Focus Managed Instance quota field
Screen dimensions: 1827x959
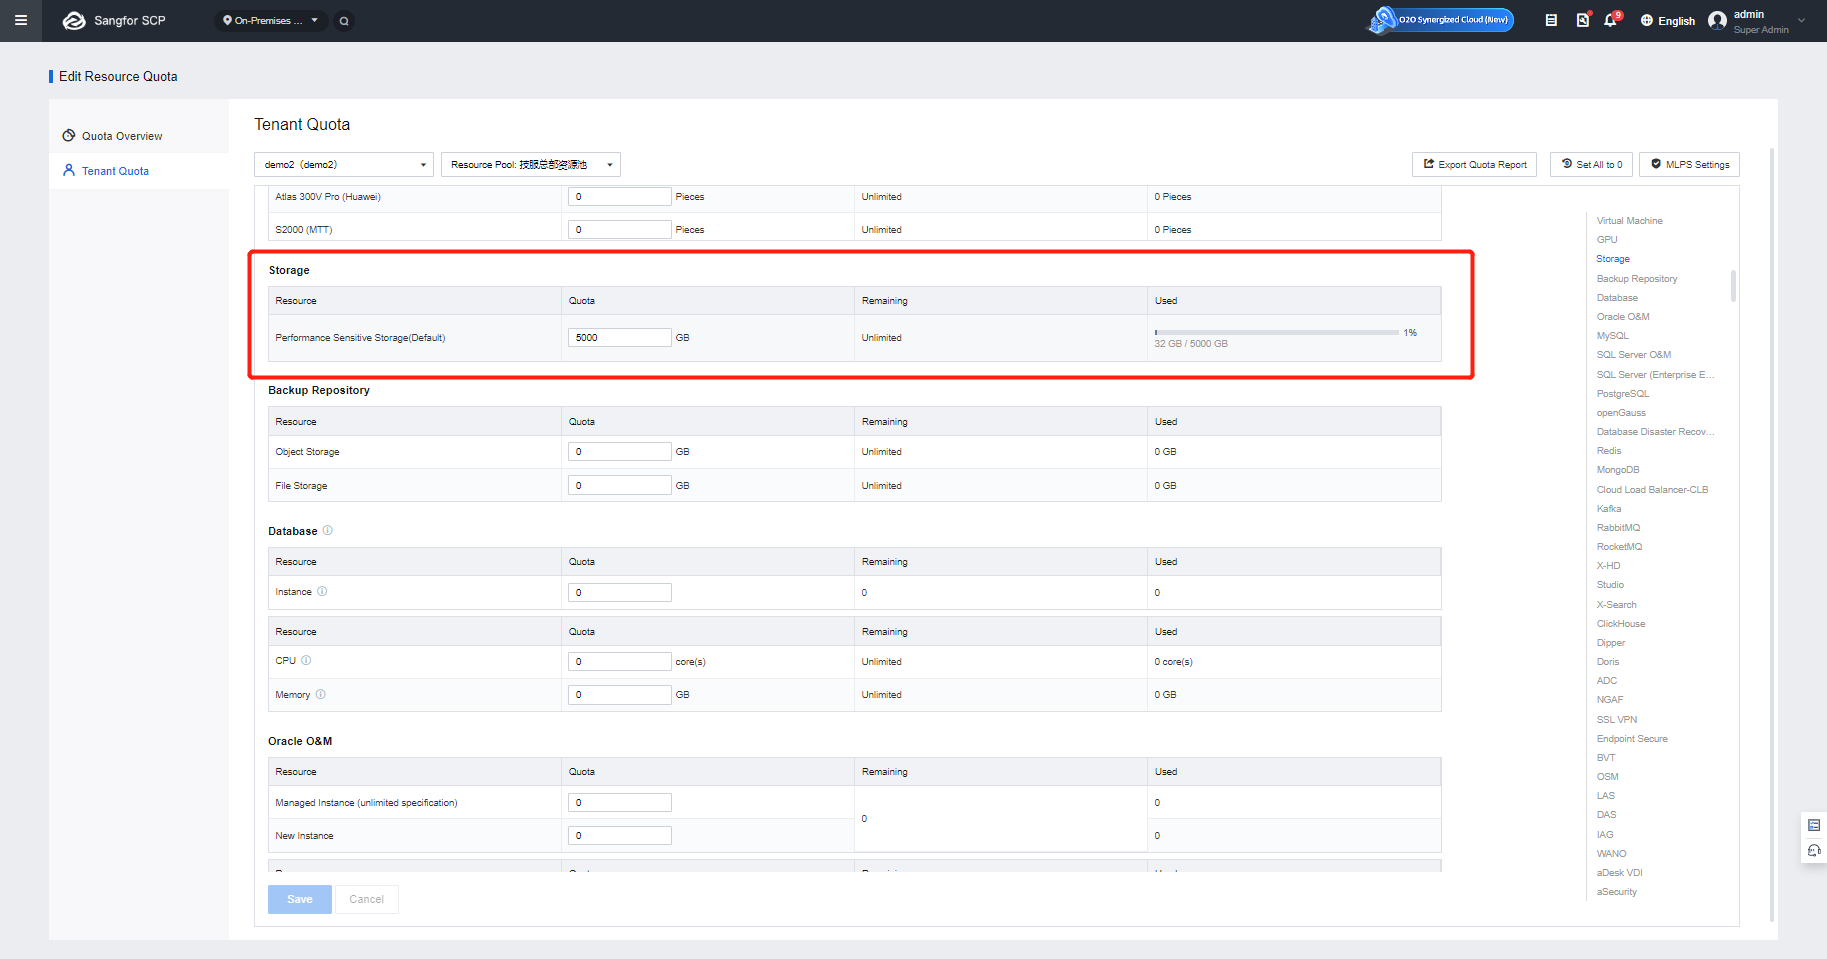(x=620, y=802)
